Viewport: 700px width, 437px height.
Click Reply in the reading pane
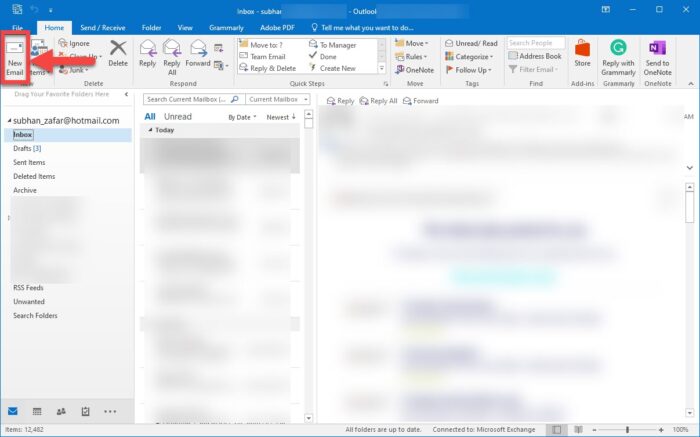(x=340, y=101)
